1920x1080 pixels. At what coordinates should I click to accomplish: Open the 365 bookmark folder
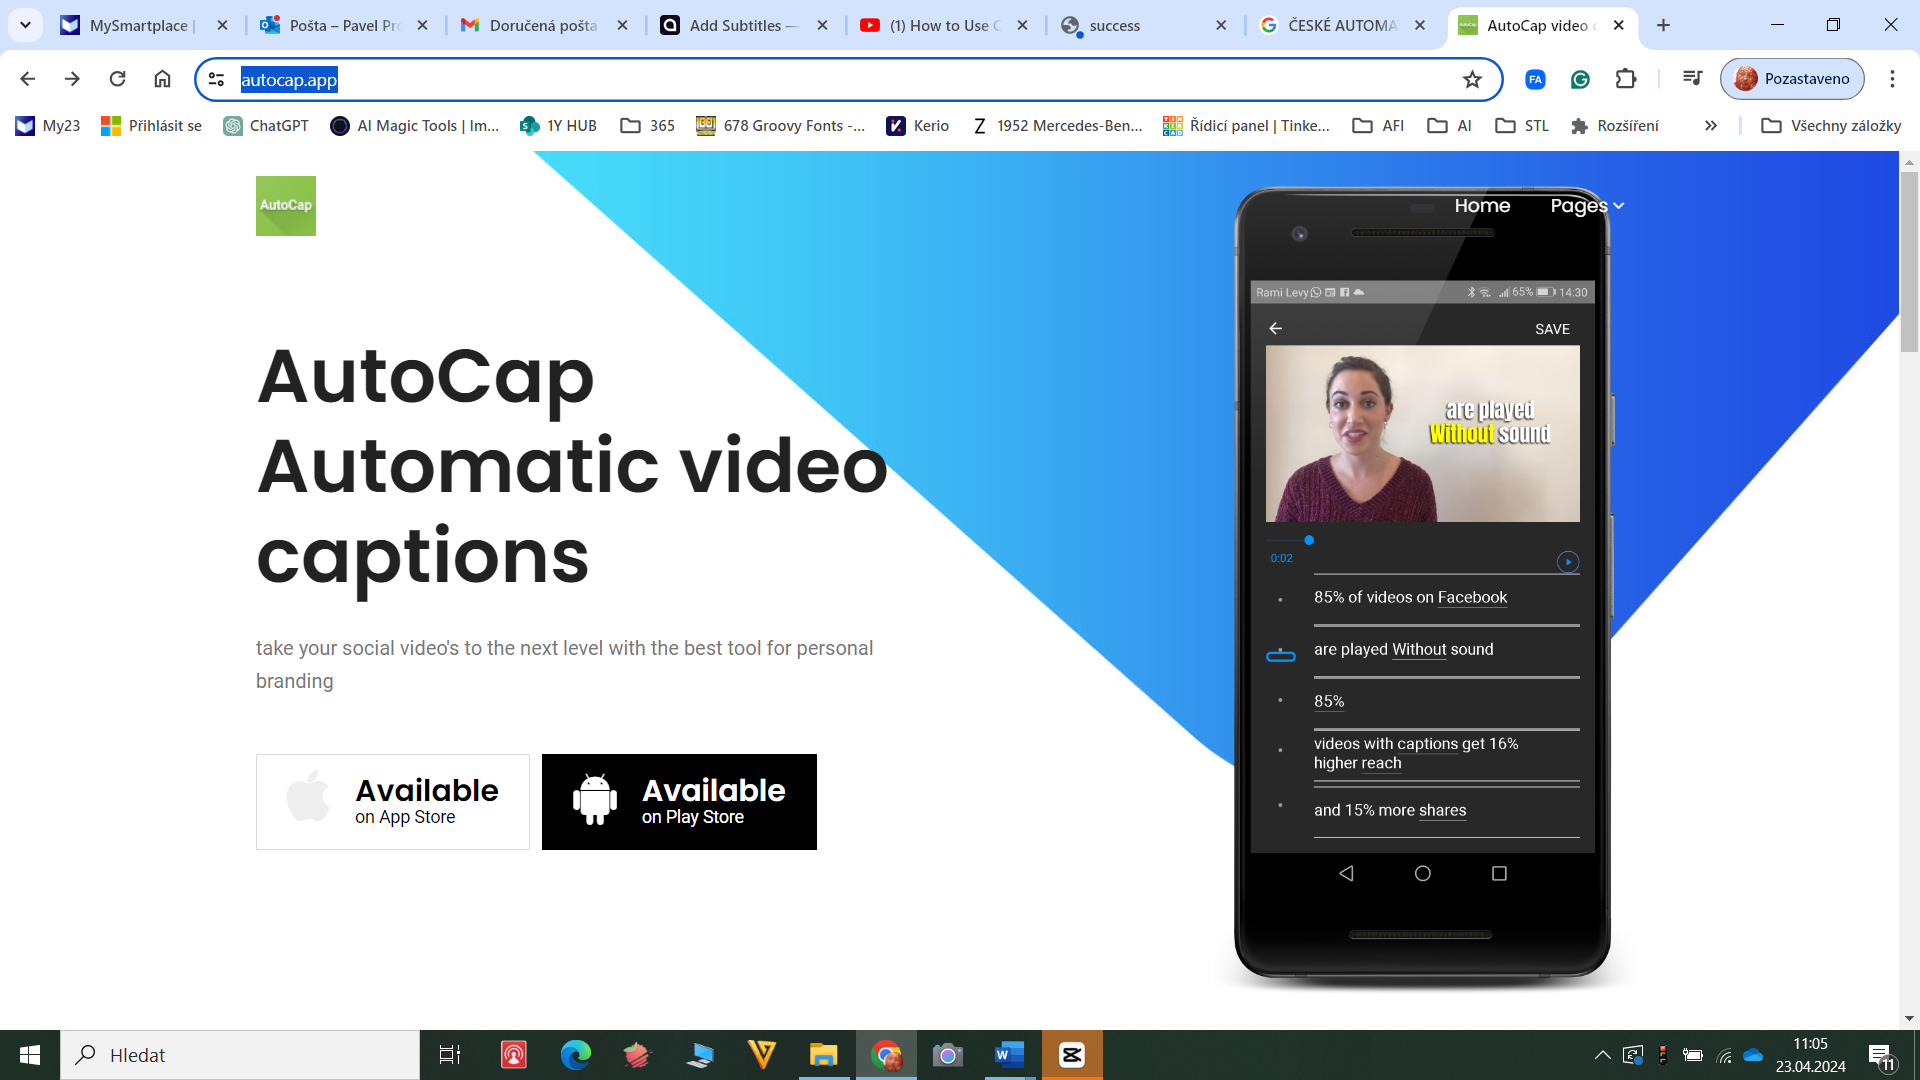tap(647, 125)
